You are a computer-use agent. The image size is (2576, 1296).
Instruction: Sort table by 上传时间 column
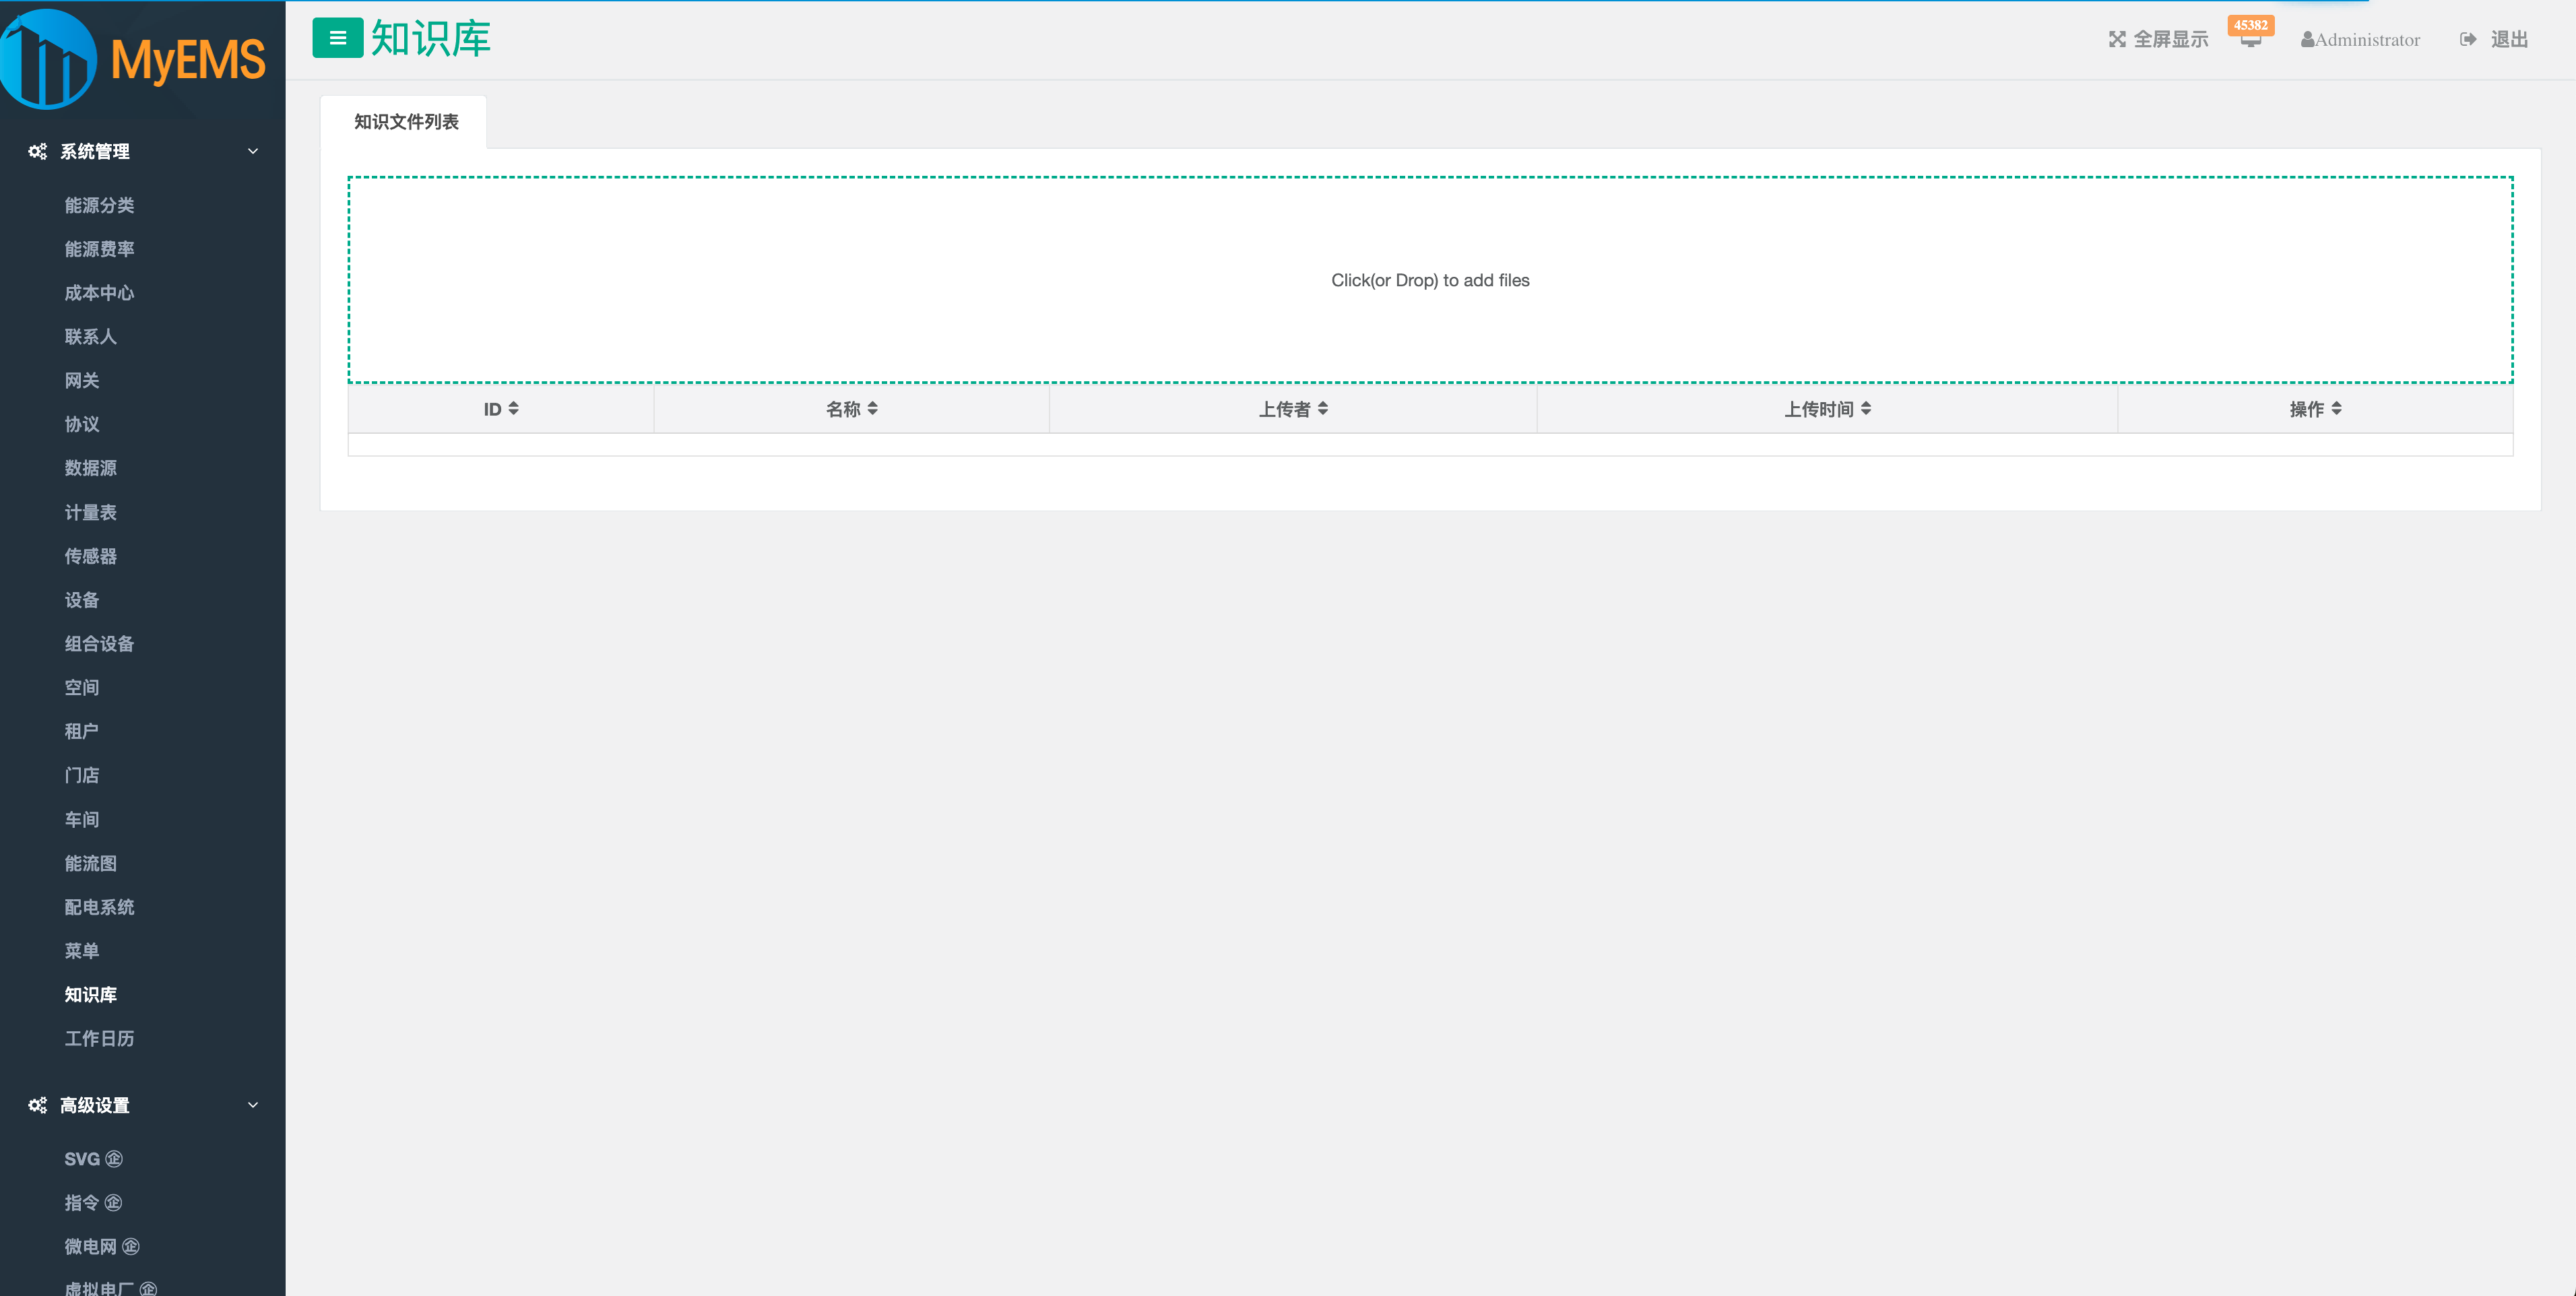point(1827,409)
